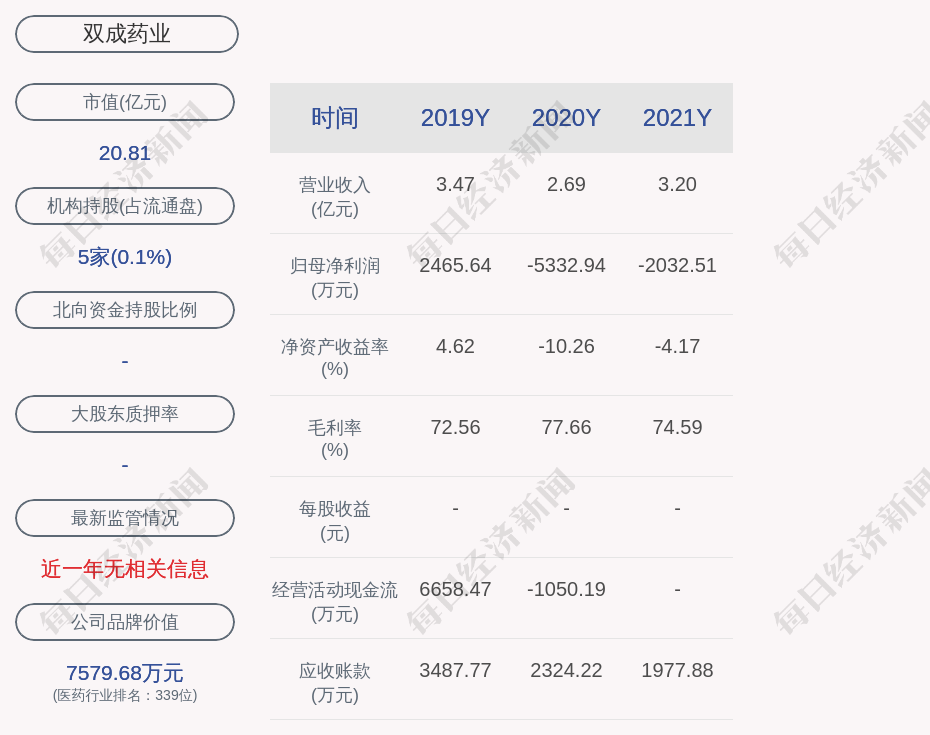
Task: Click the 应收账款(万元) row label
Action: [x=335, y=683]
